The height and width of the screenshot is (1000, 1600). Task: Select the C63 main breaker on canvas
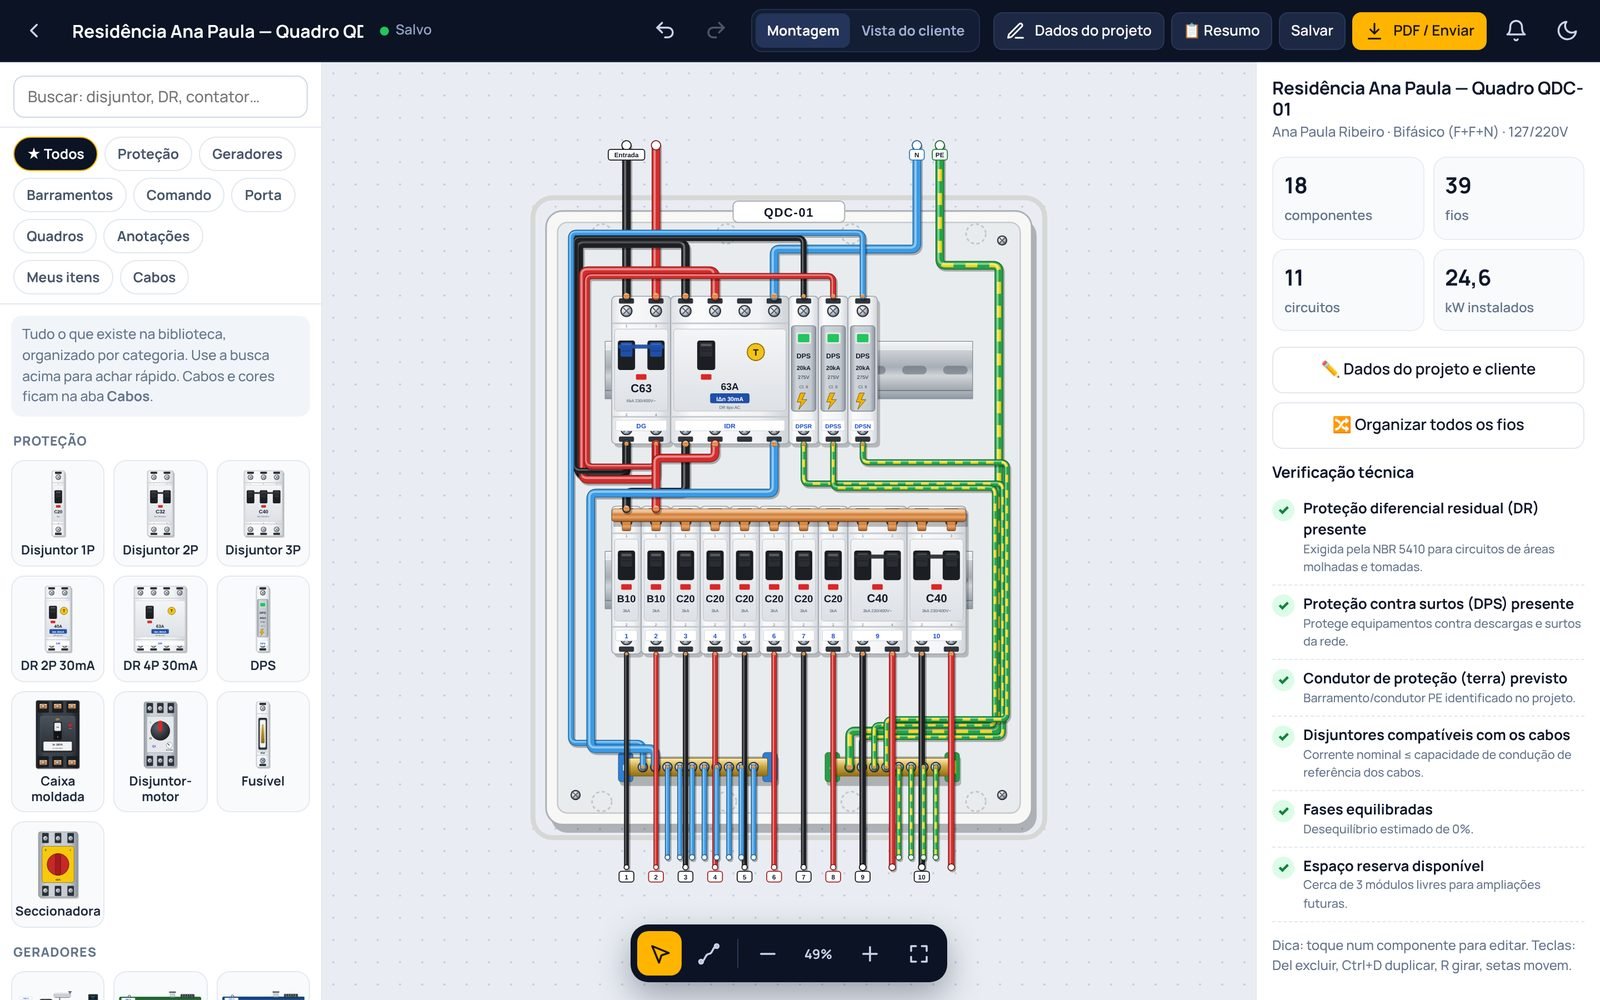pos(641,371)
